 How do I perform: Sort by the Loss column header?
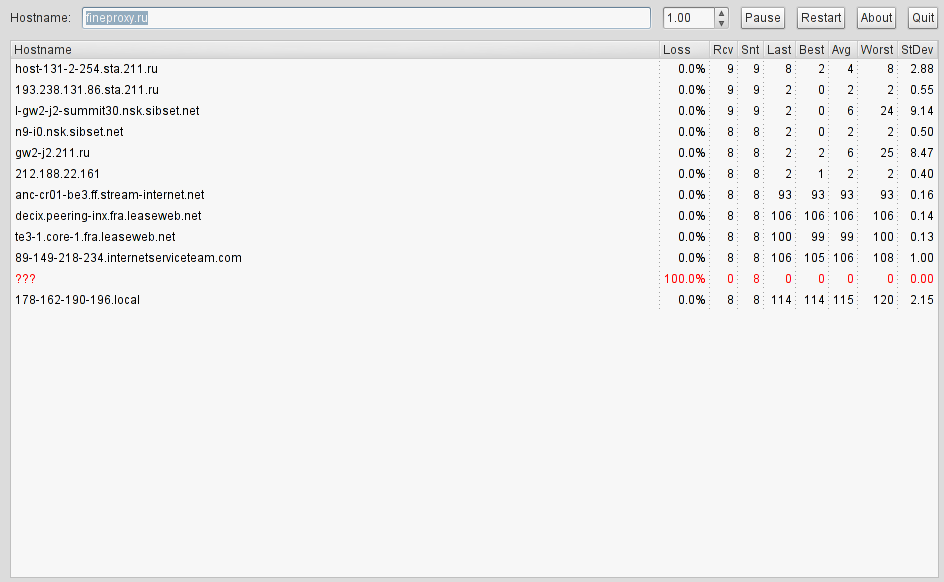684,50
